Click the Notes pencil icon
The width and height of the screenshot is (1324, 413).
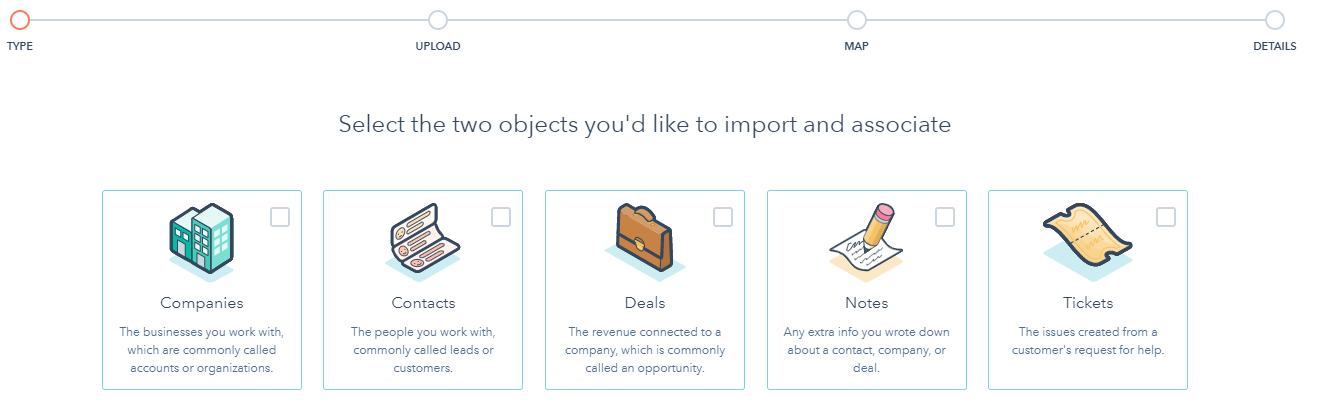pyautogui.click(x=866, y=241)
